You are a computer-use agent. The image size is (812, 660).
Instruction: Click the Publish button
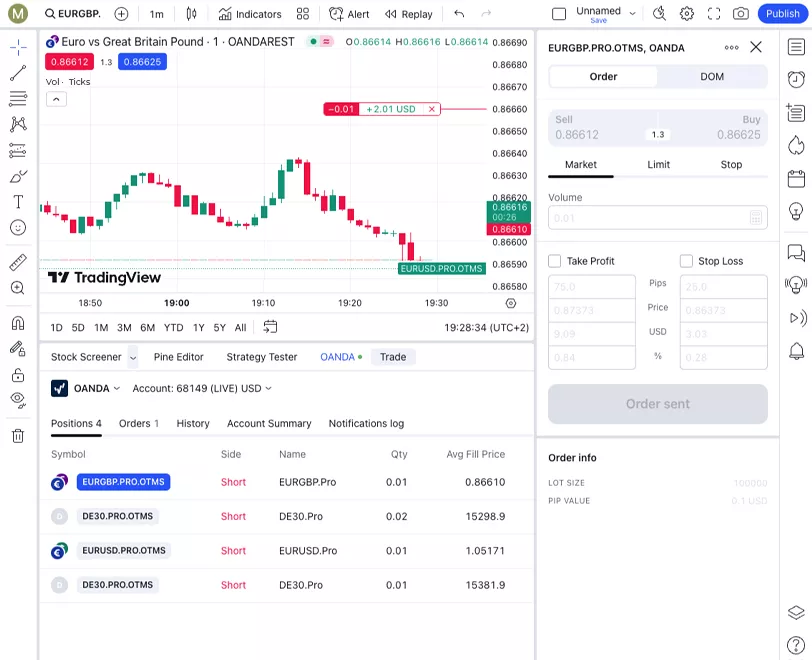coord(782,14)
